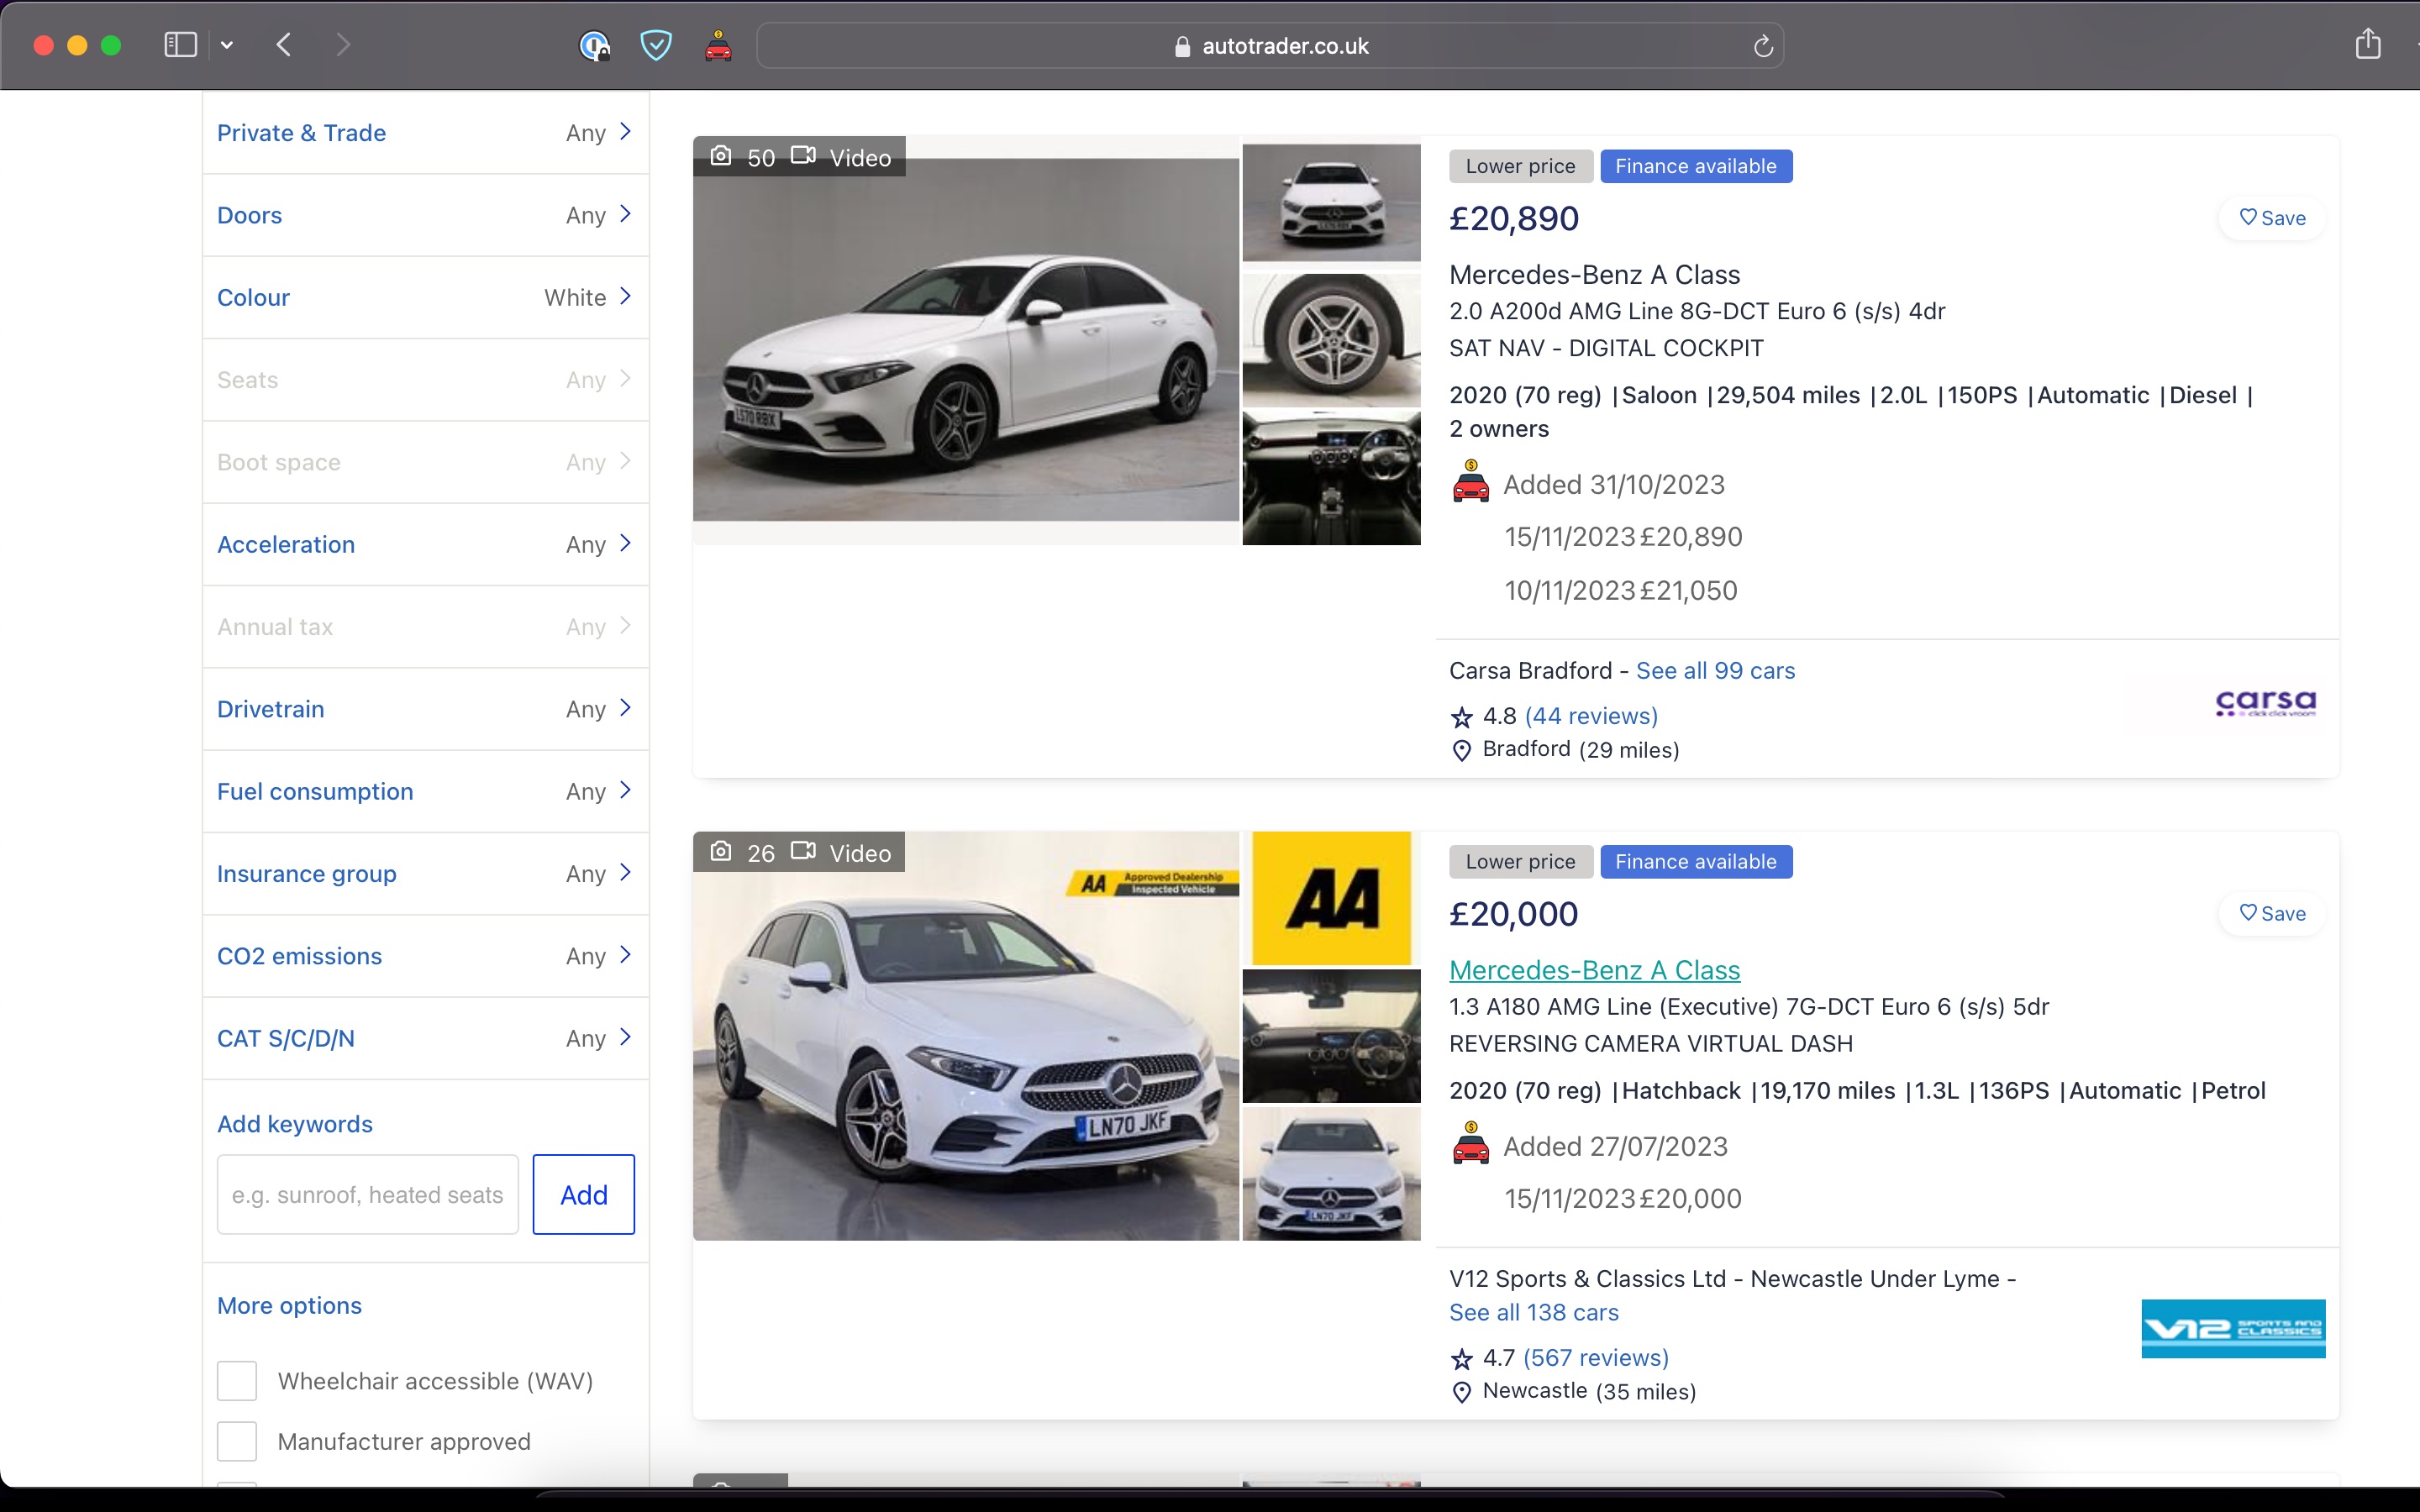
Task: Open the underlined Mercedes-Benz A Class link
Action: click(x=1595, y=970)
